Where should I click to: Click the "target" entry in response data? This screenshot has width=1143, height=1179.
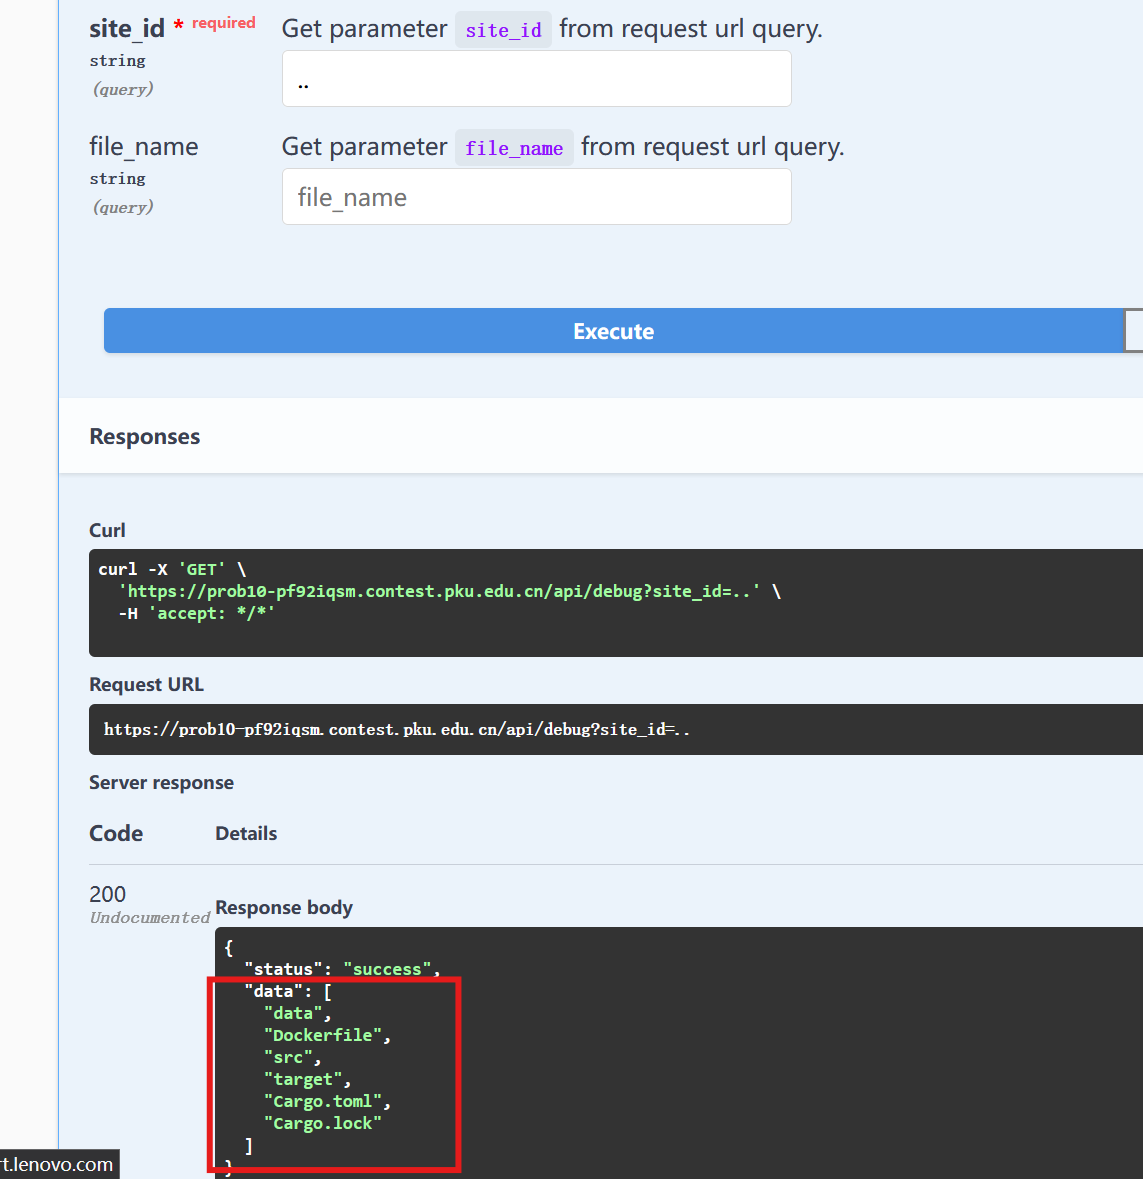pos(303,1079)
